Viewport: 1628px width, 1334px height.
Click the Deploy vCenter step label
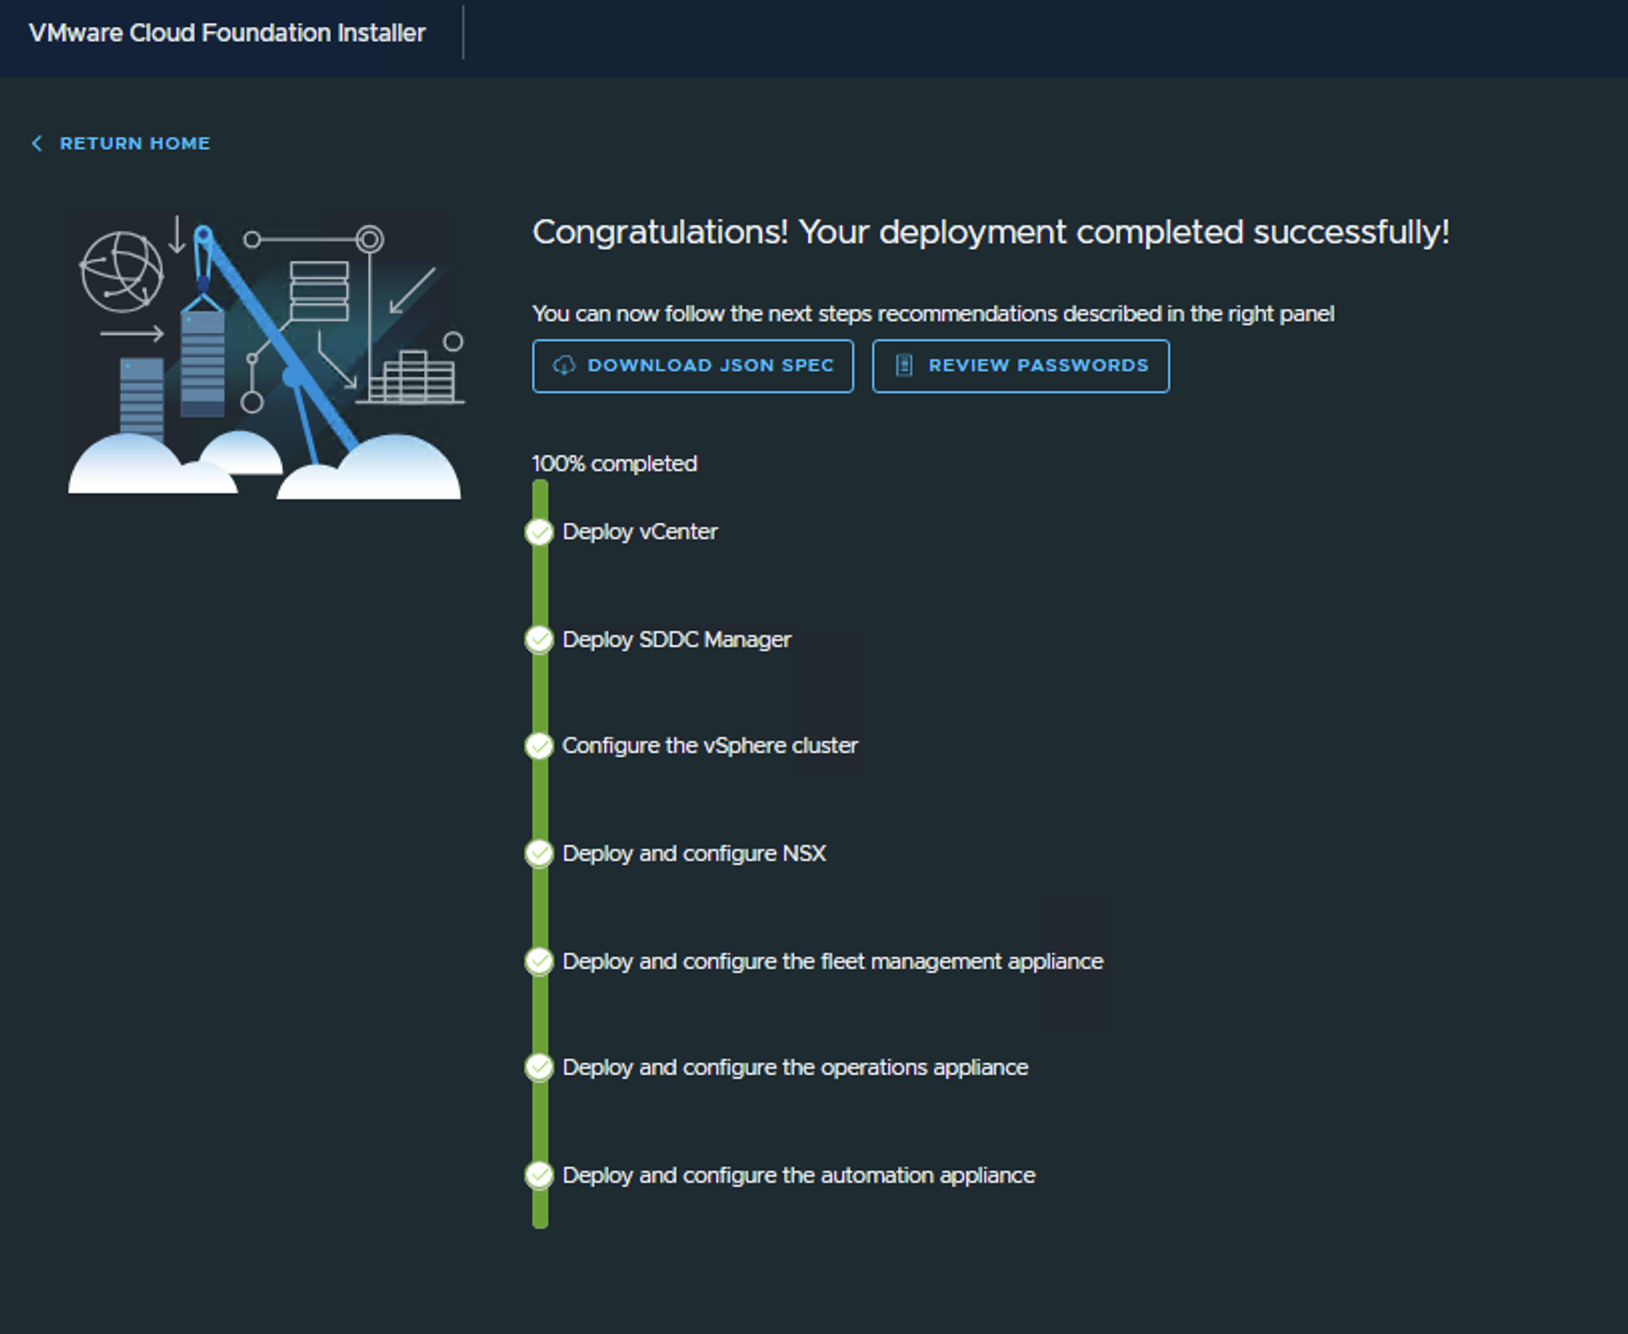coord(639,532)
